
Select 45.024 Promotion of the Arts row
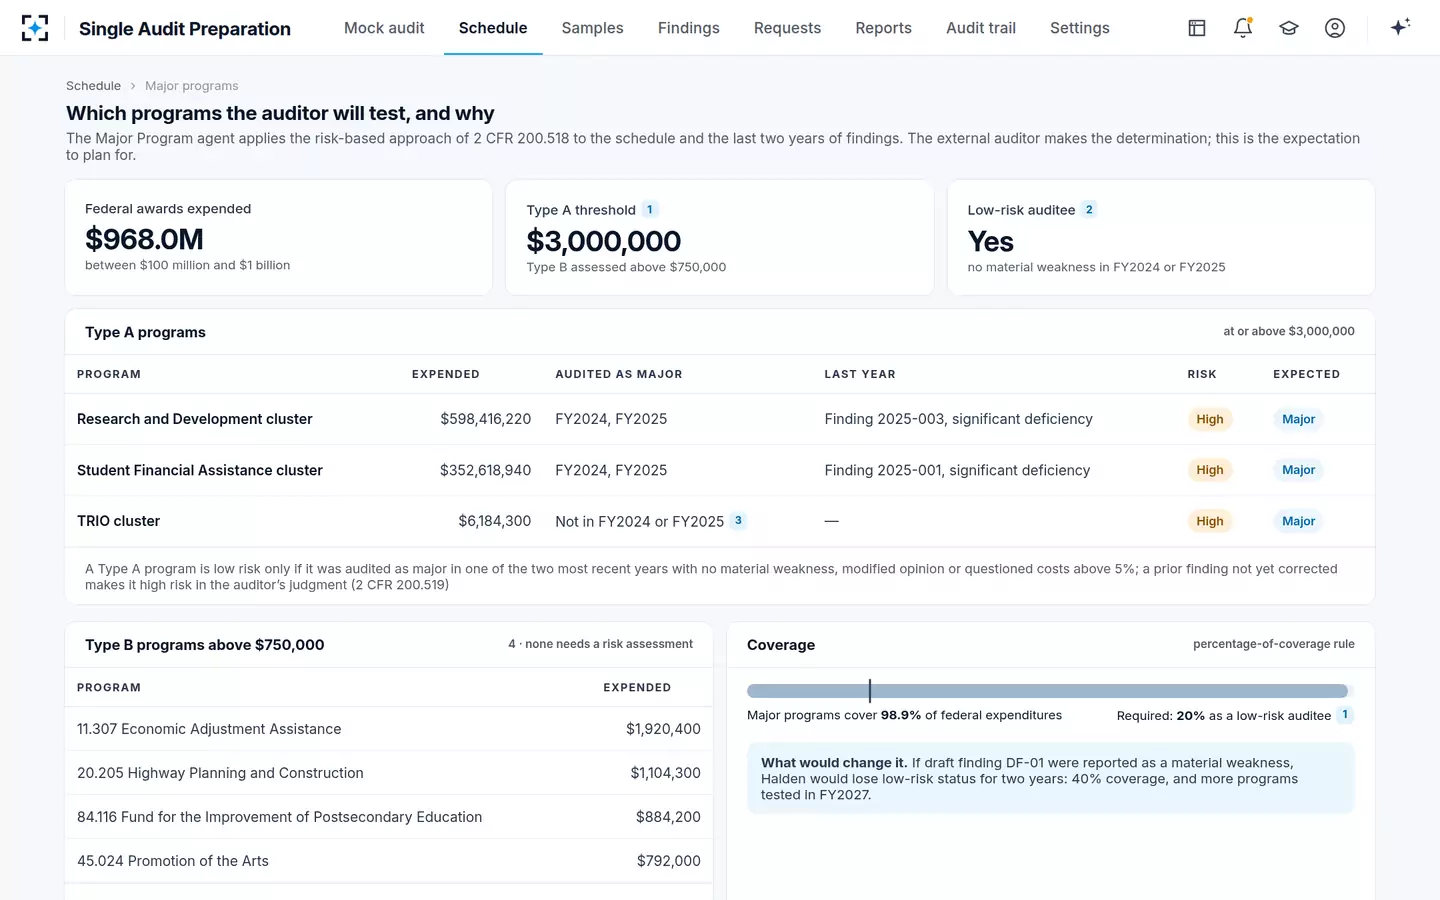[389, 861]
